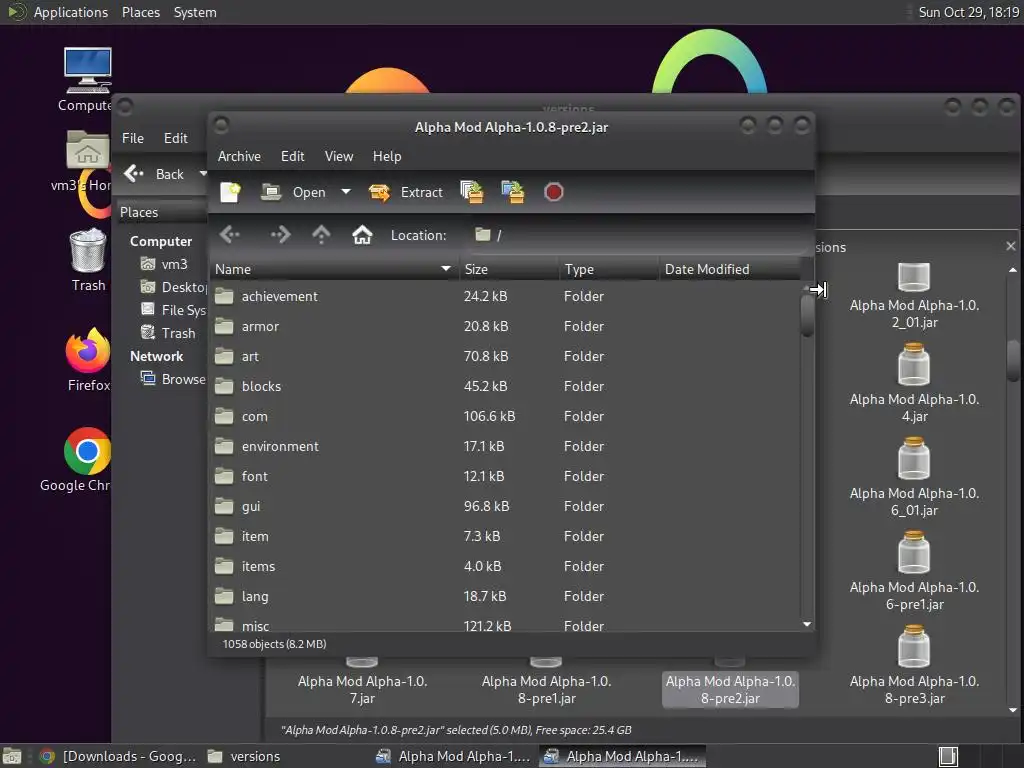The image size is (1024, 768).
Task: Click Back button in versions window
Action: click(x=155, y=174)
